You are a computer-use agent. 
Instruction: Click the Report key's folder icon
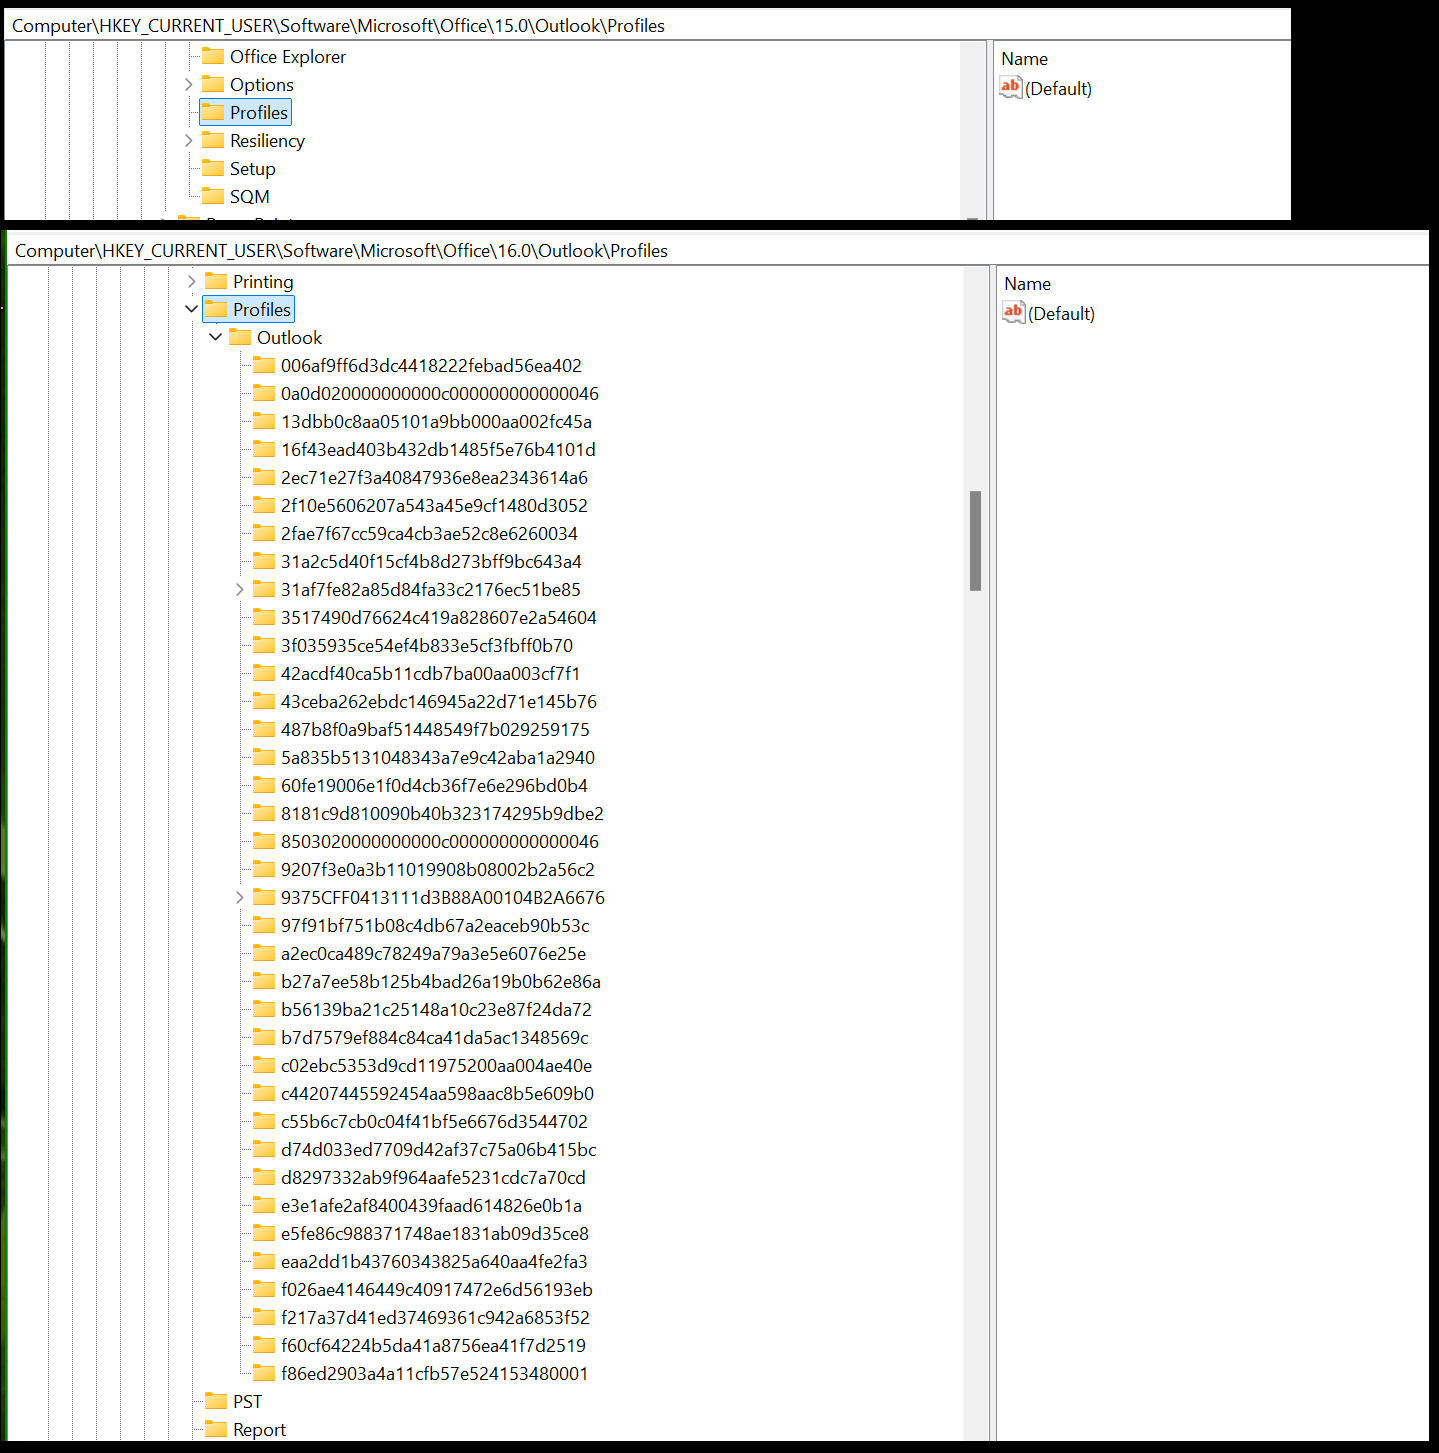coord(216,1429)
